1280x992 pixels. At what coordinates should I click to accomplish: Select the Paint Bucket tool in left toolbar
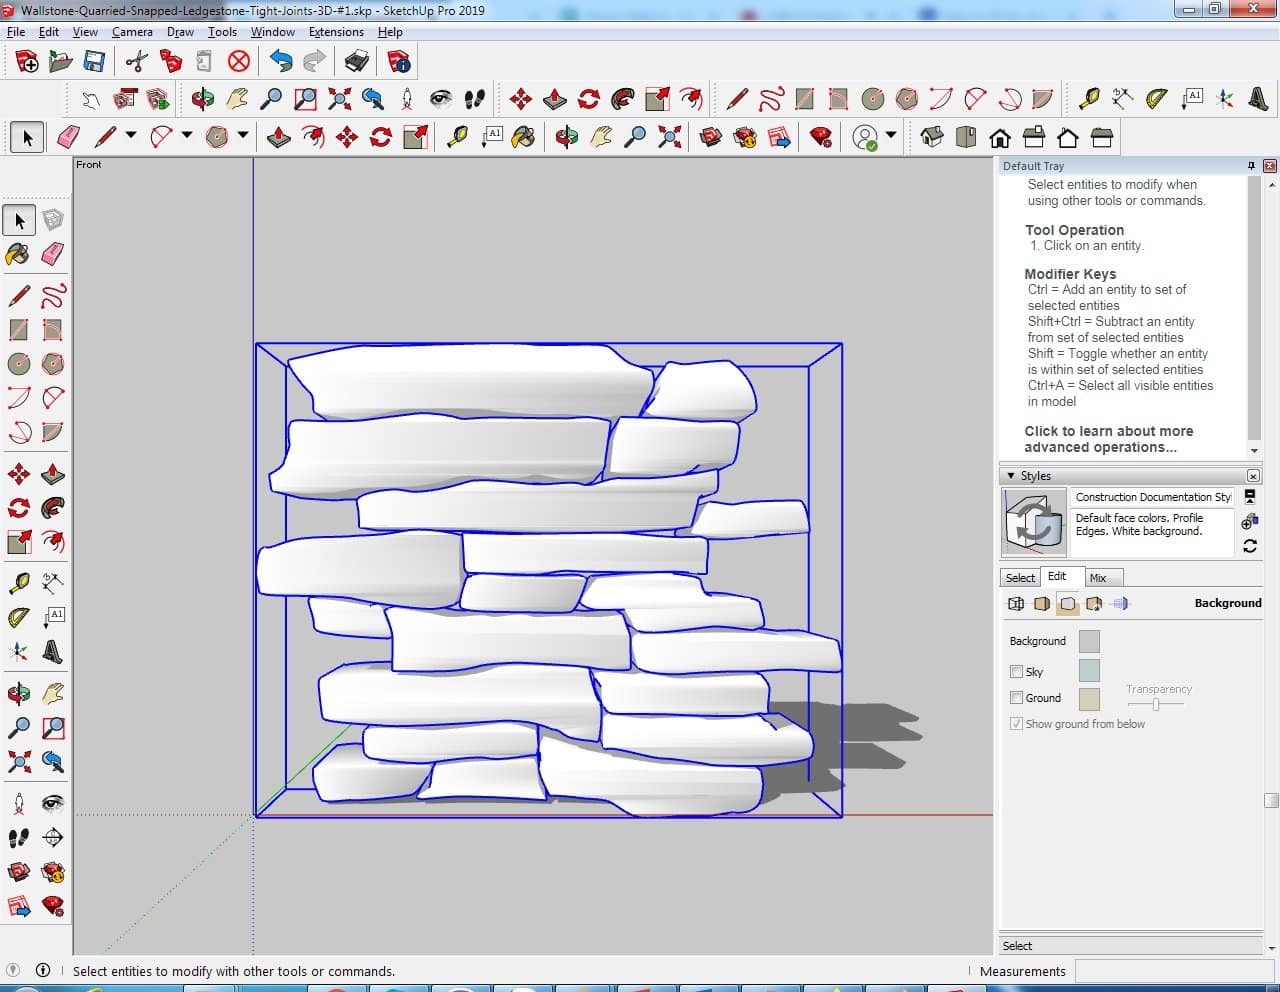coord(18,254)
